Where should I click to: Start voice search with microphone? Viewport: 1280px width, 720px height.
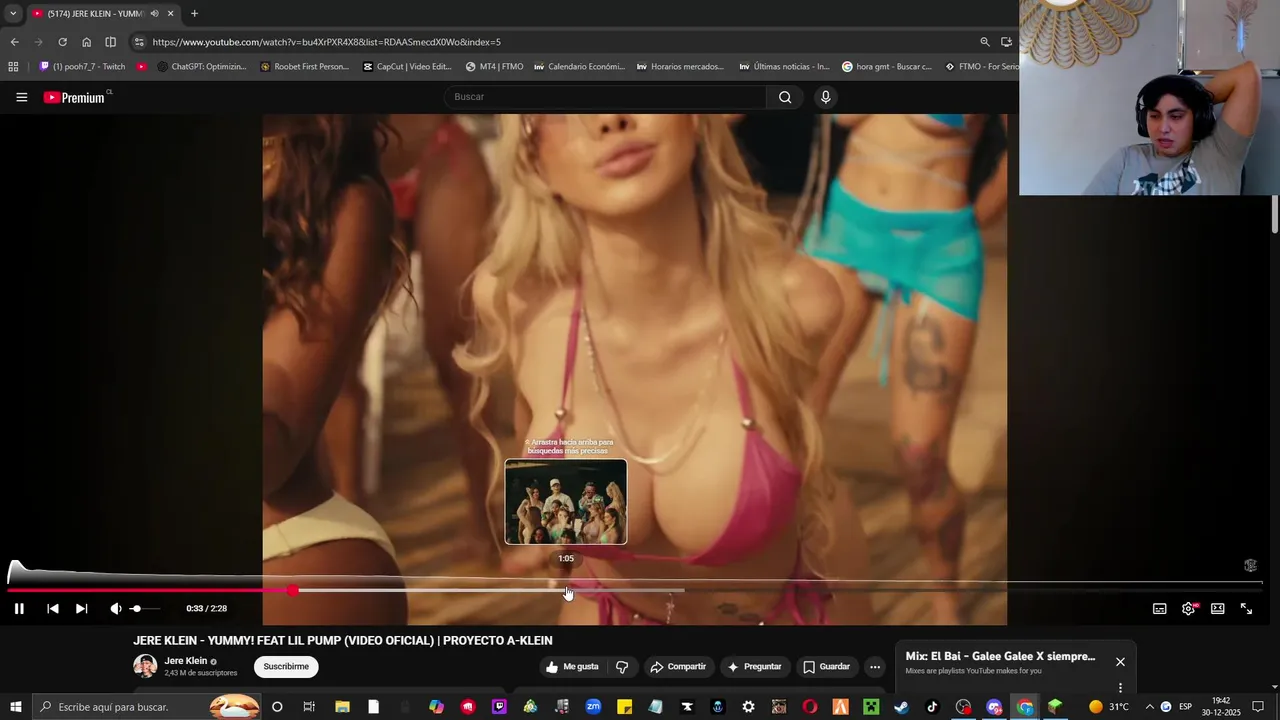point(825,97)
